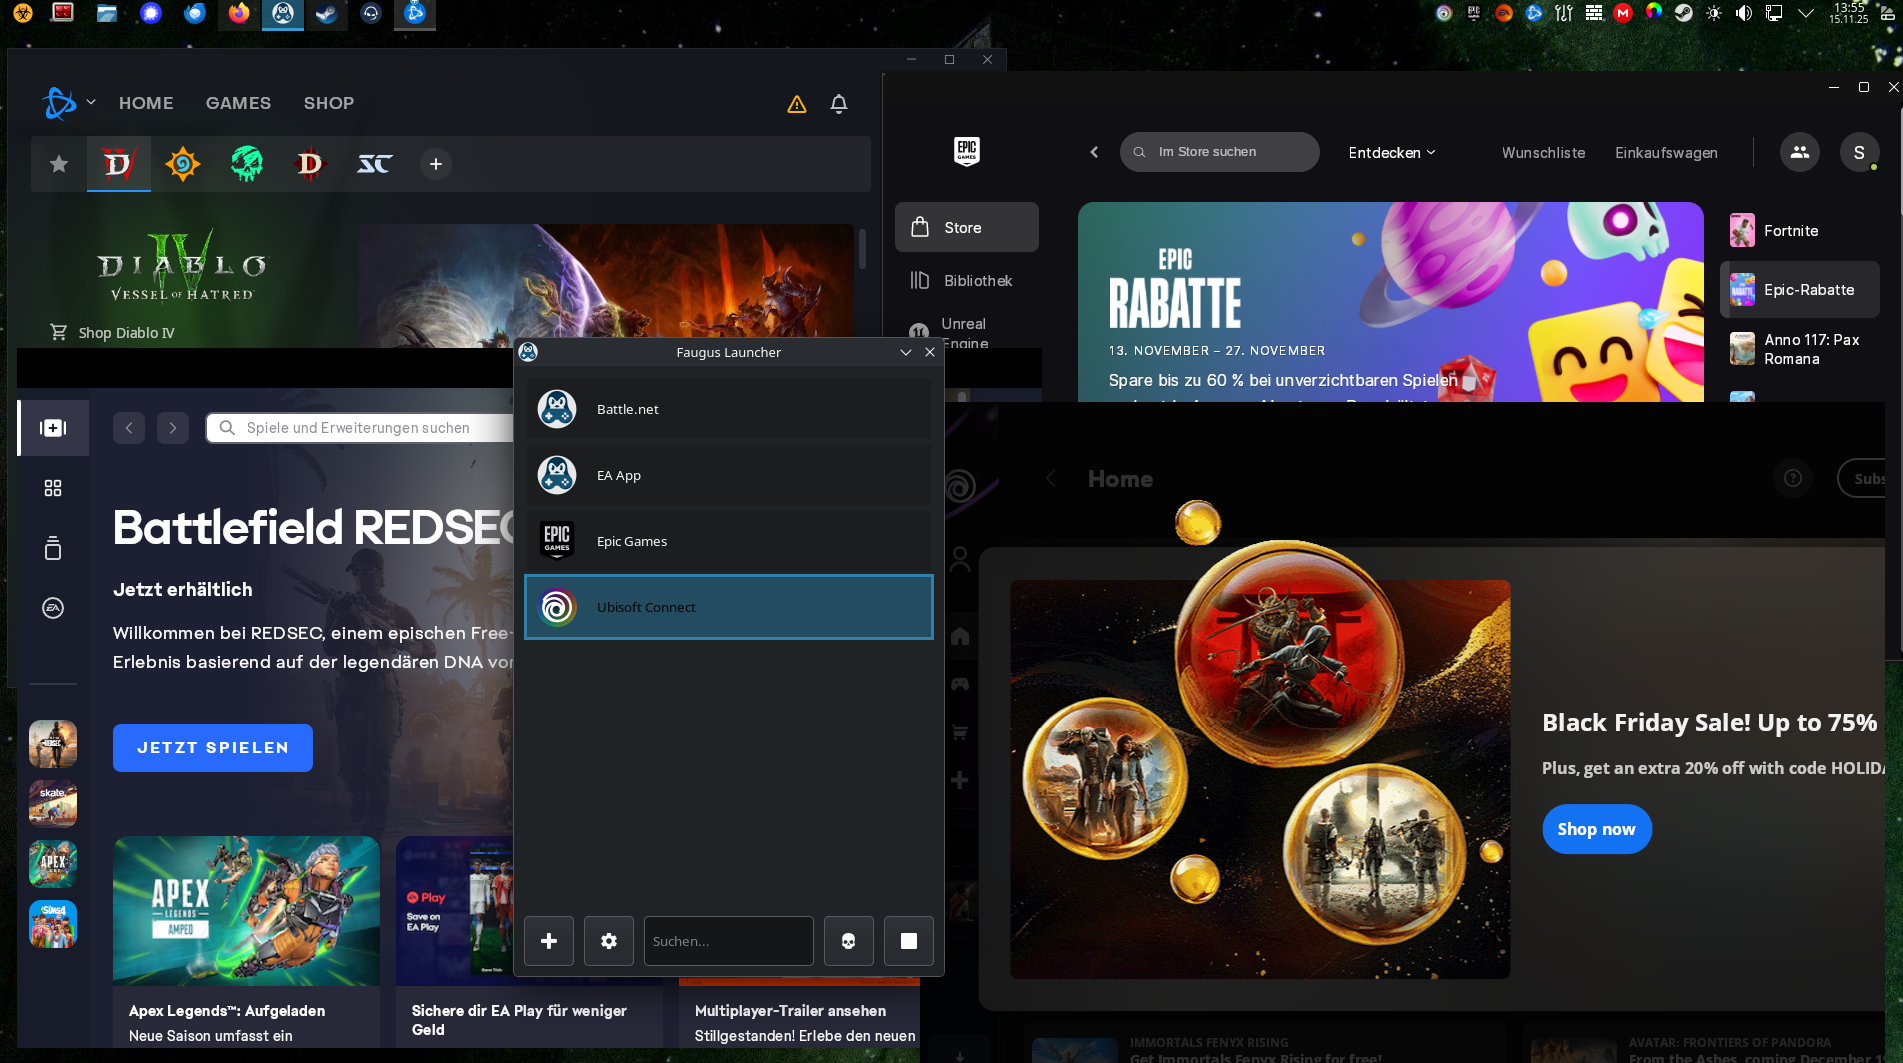Screen dimensions: 1903x1063
Task: Go back in the EA App
Action: [x=129, y=428]
